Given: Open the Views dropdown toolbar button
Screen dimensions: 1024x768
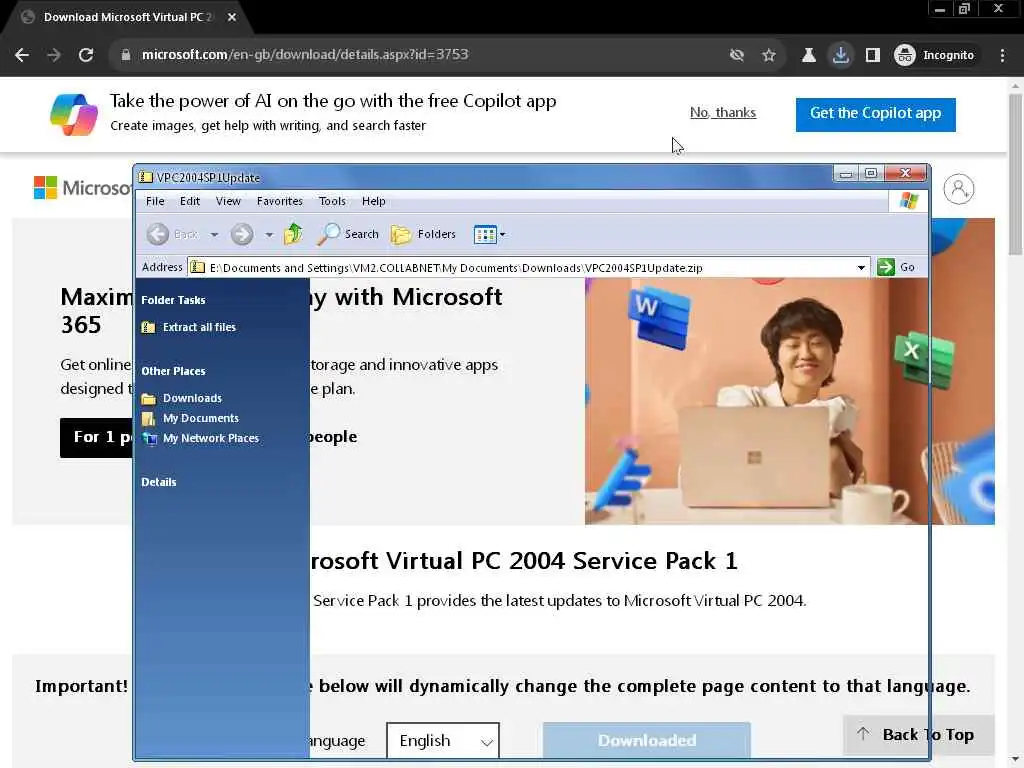Looking at the screenshot, I should tap(490, 234).
